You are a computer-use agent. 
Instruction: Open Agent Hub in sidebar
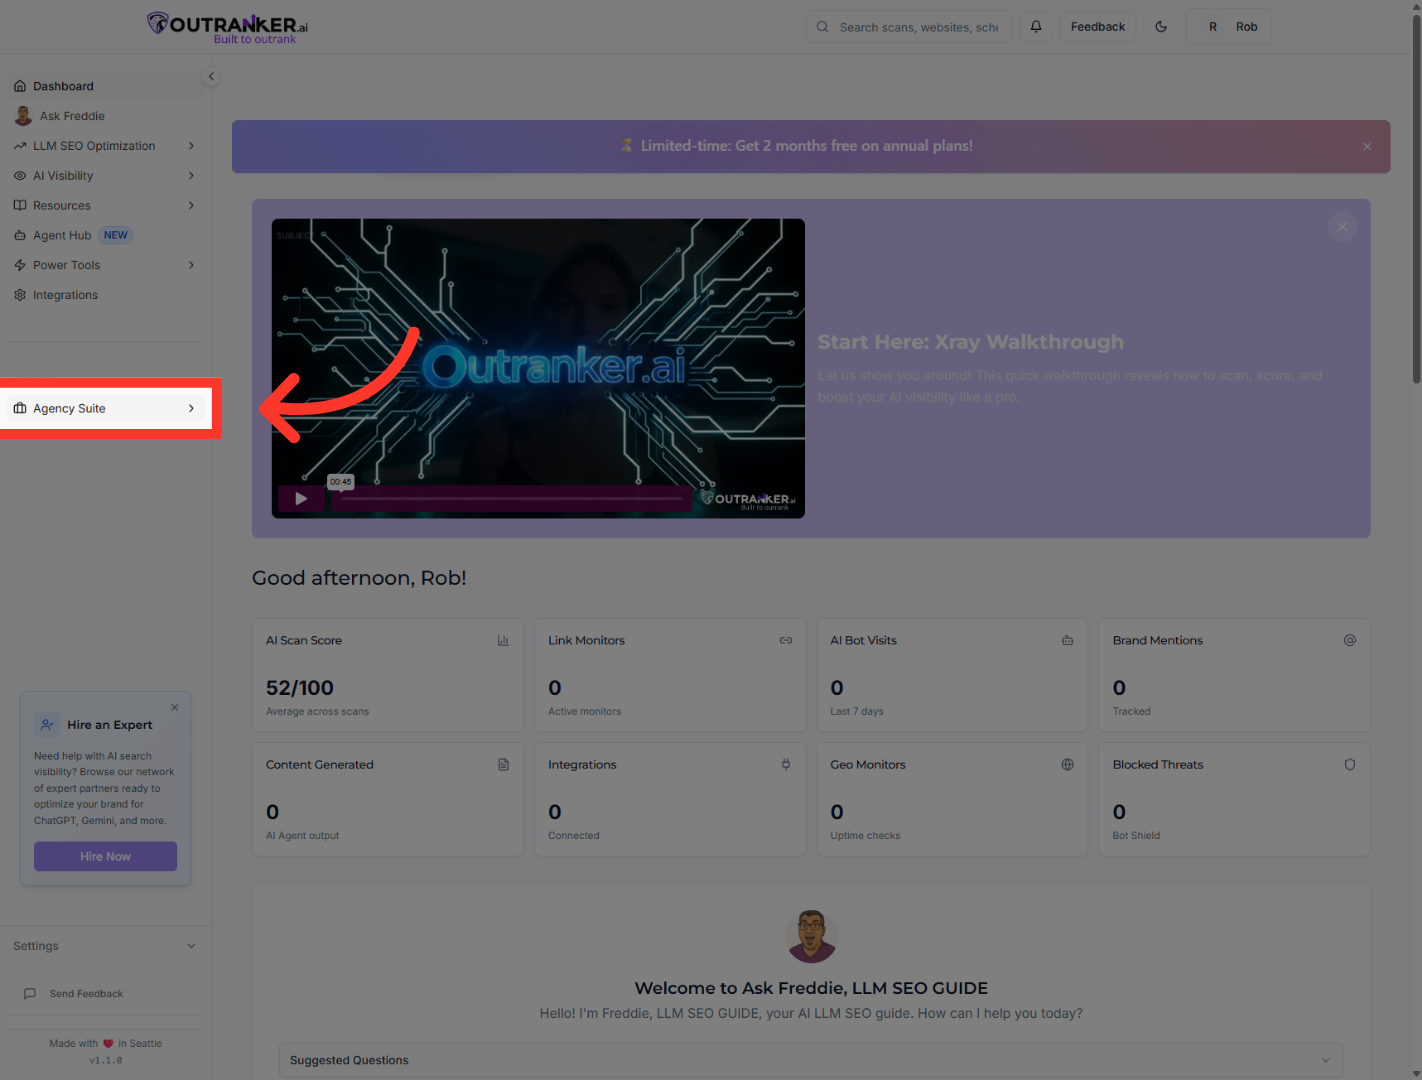tap(105, 236)
